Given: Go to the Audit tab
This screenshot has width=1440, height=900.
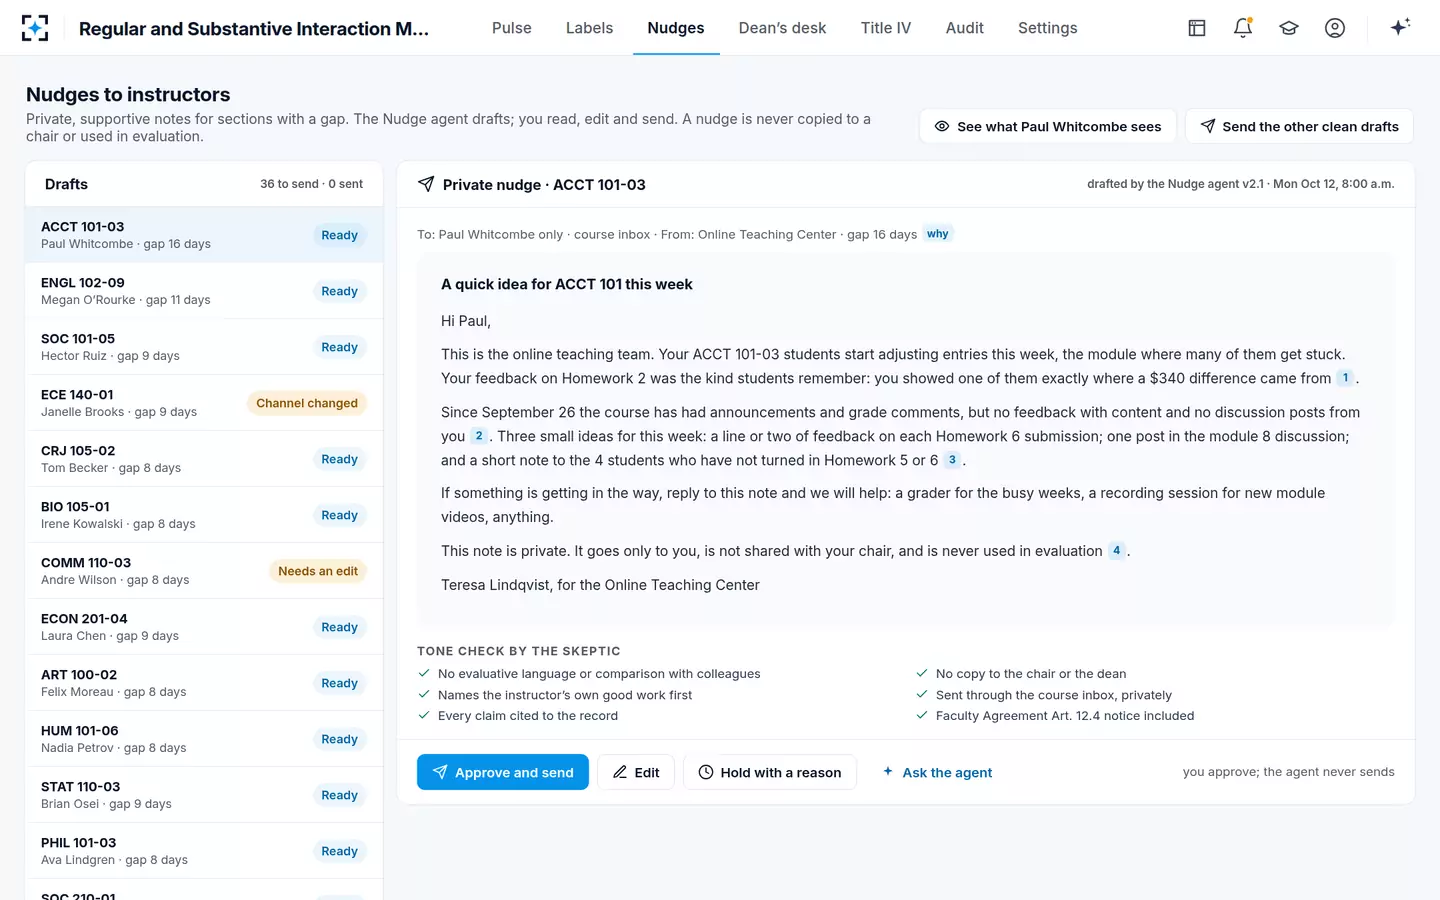Looking at the screenshot, I should (x=965, y=28).
